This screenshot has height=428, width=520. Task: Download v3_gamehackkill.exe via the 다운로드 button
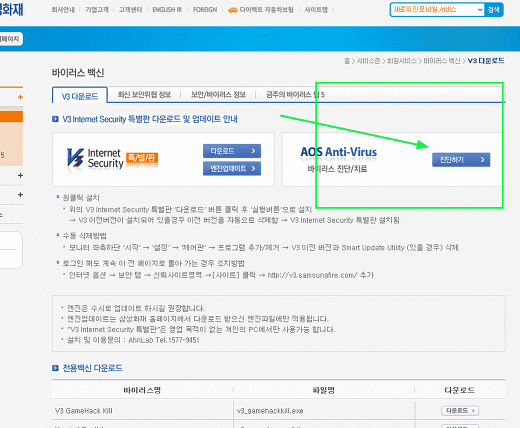point(460,411)
